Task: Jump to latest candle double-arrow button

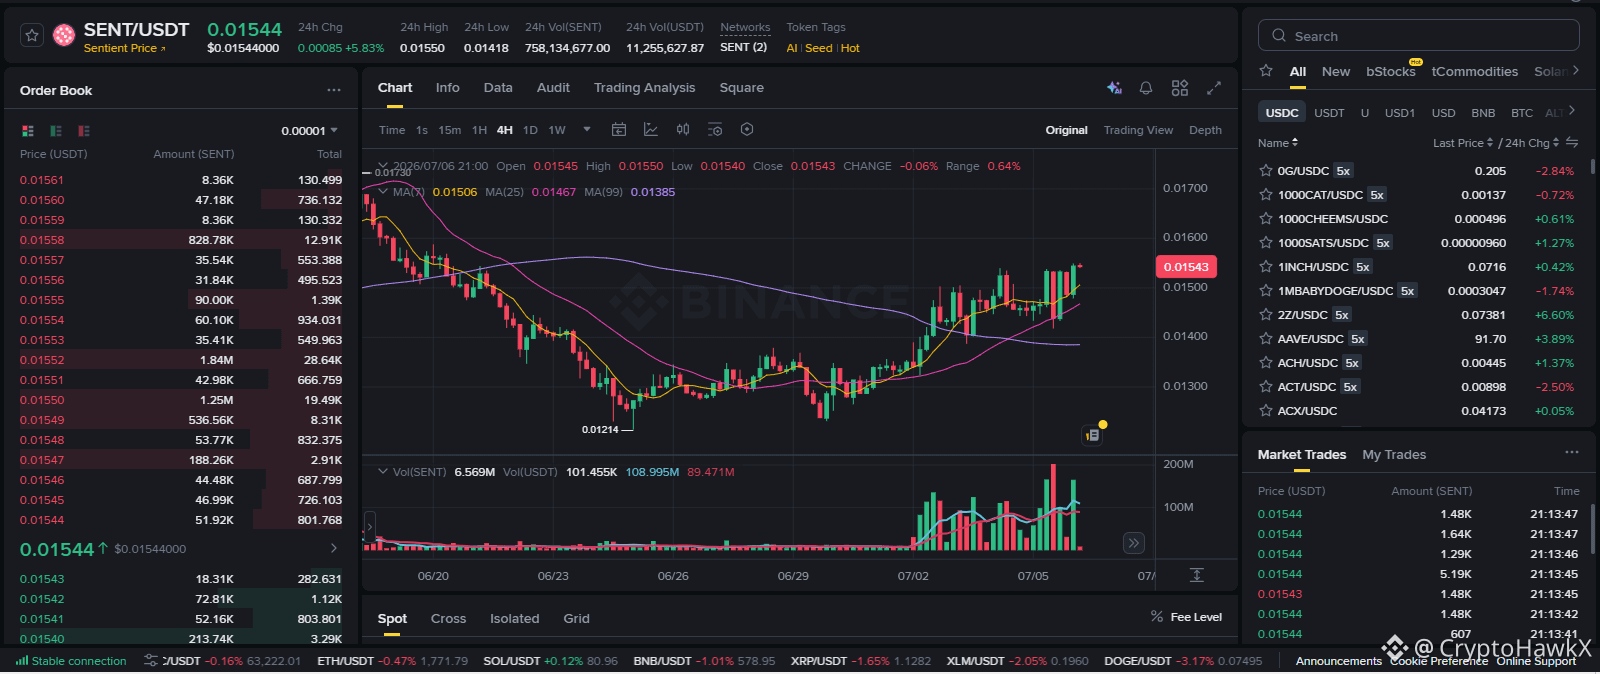Action: (1133, 543)
